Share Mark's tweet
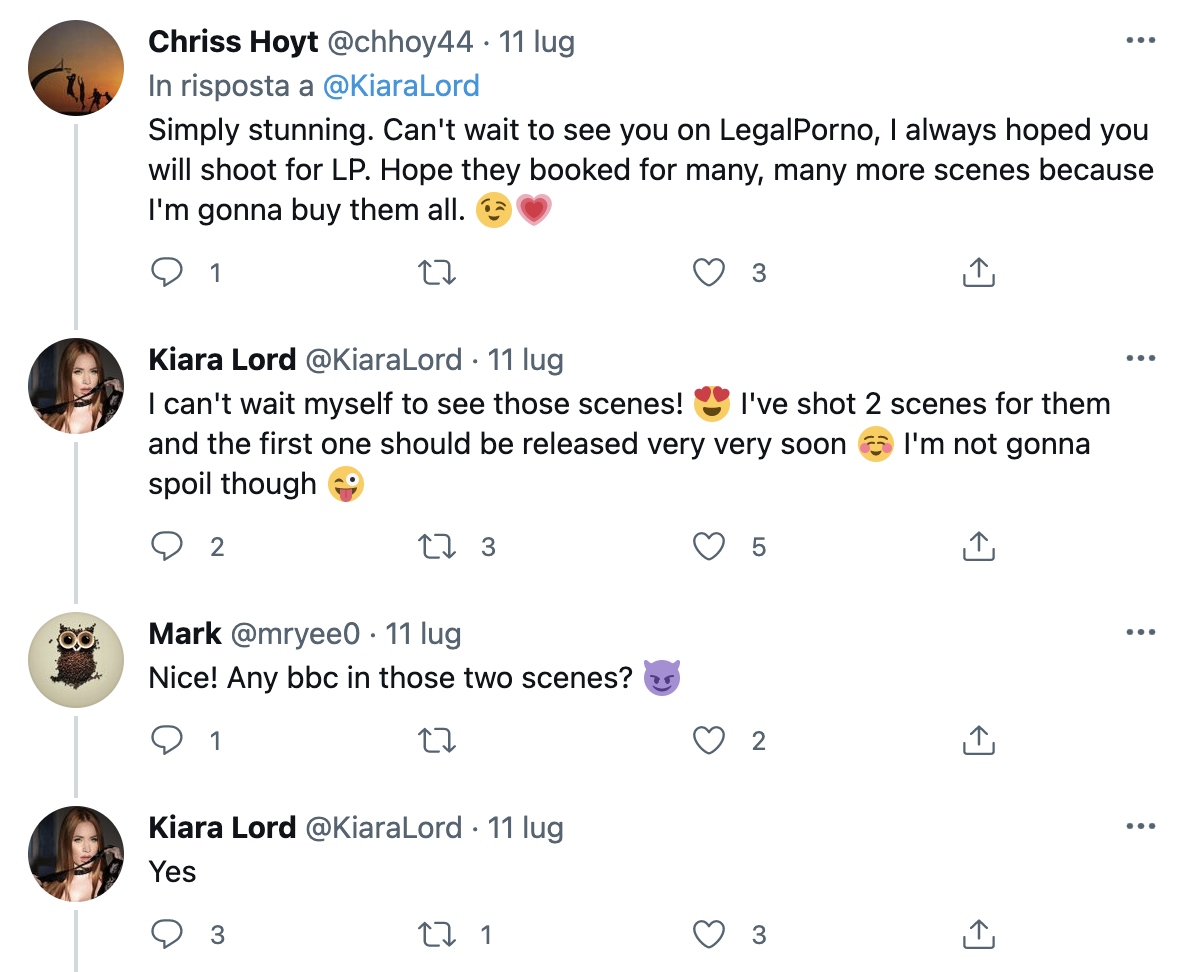This screenshot has height=972, width=1192. (979, 740)
